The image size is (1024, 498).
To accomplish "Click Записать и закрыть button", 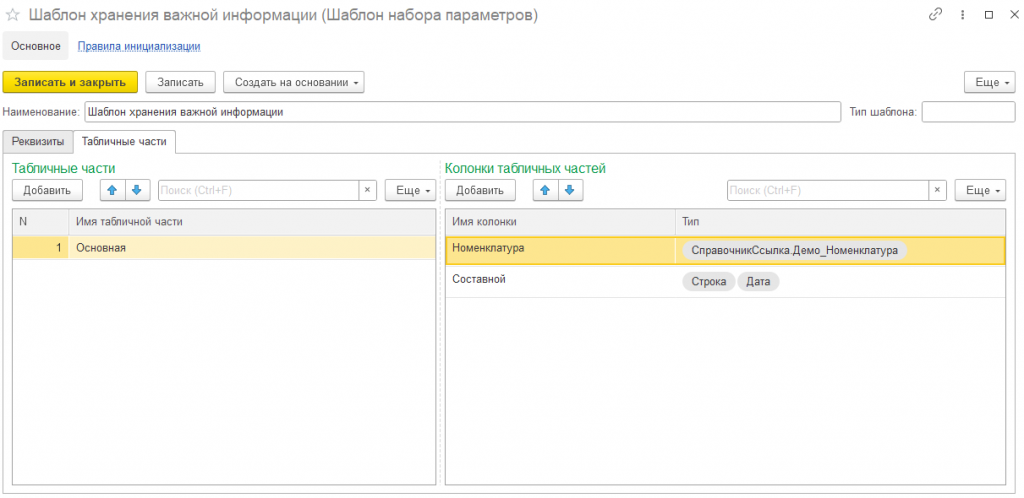I will [70, 82].
